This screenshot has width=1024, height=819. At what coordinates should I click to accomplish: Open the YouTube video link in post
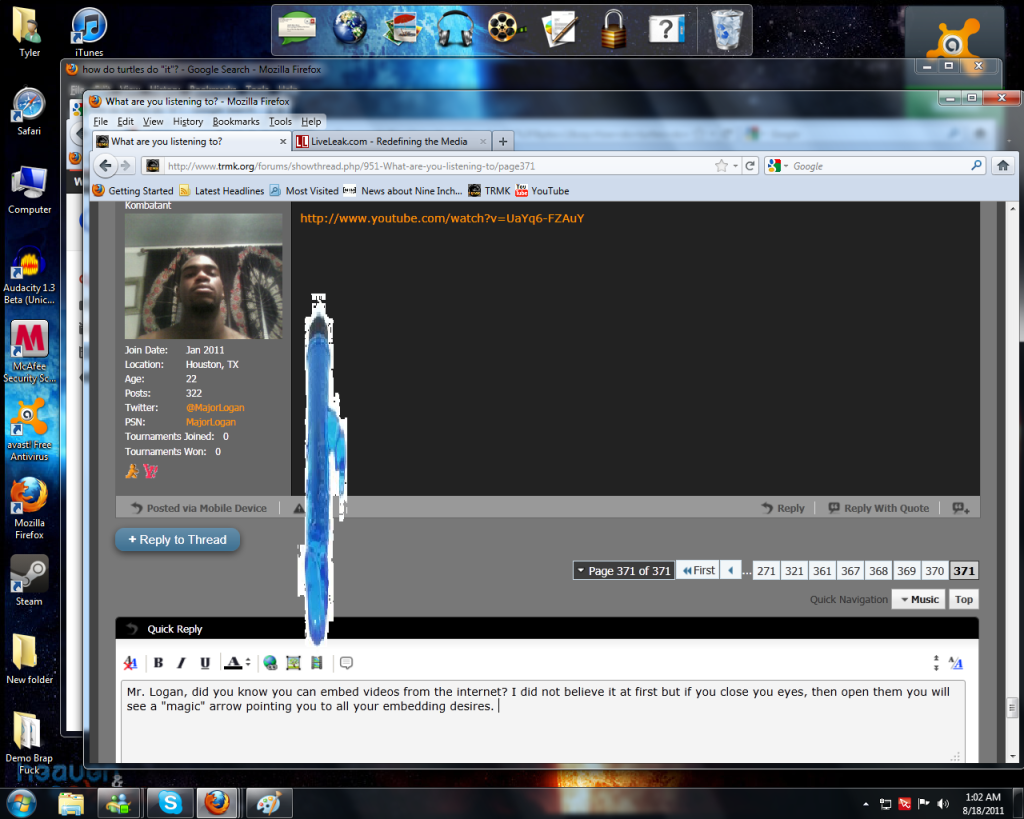point(441,218)
